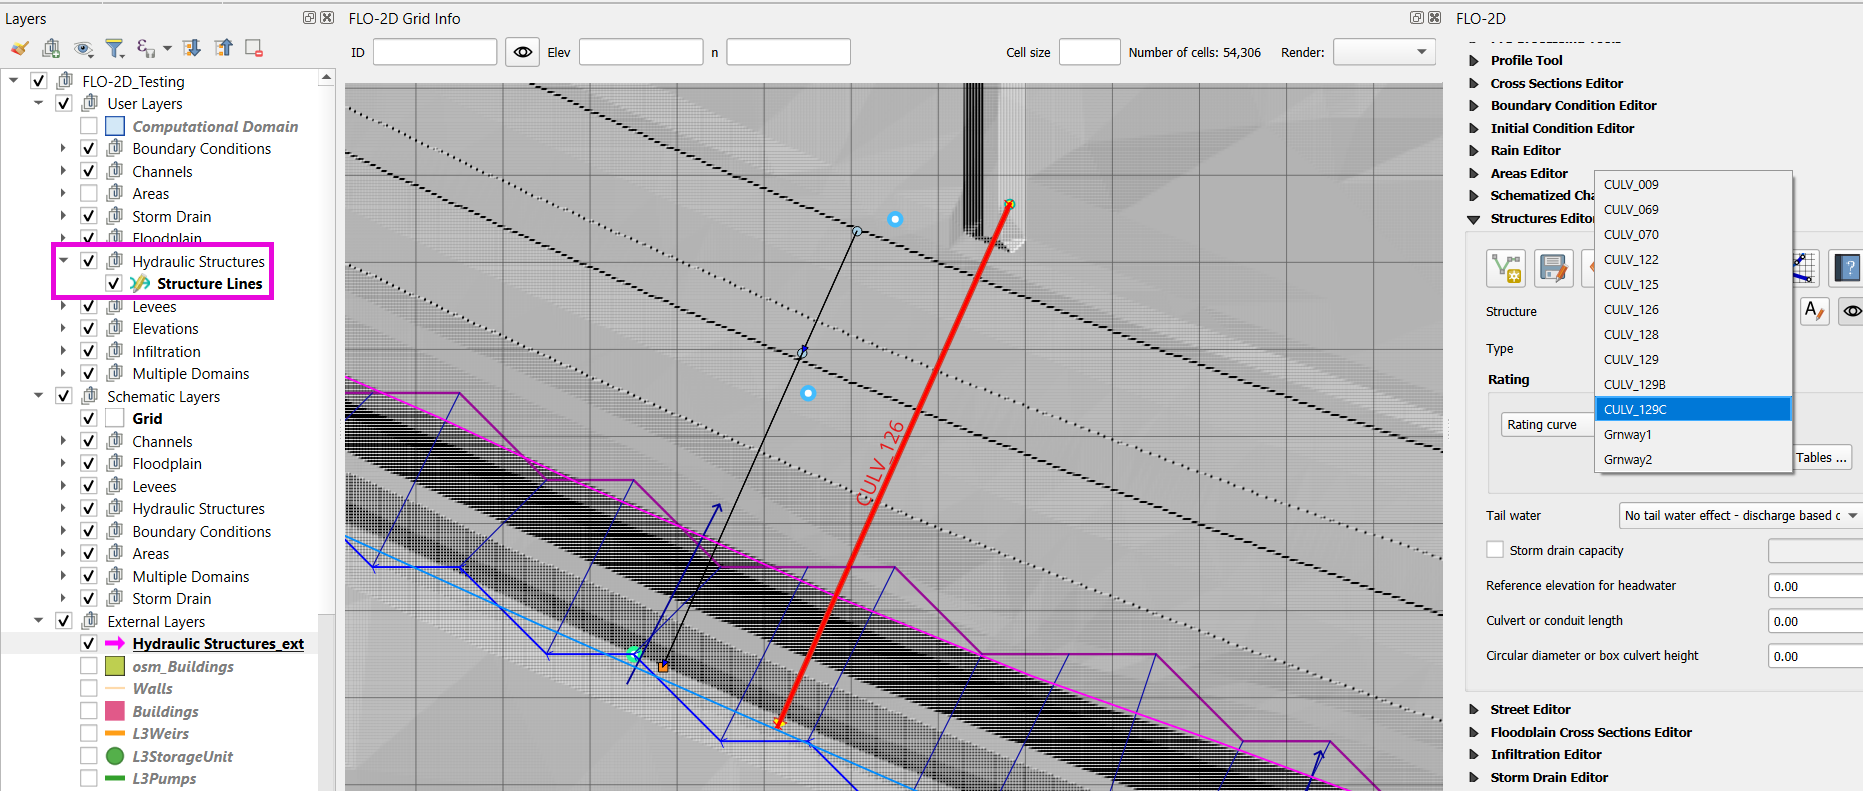
Task: Click the Collapse All layers icon
Action: pos(223,48)
